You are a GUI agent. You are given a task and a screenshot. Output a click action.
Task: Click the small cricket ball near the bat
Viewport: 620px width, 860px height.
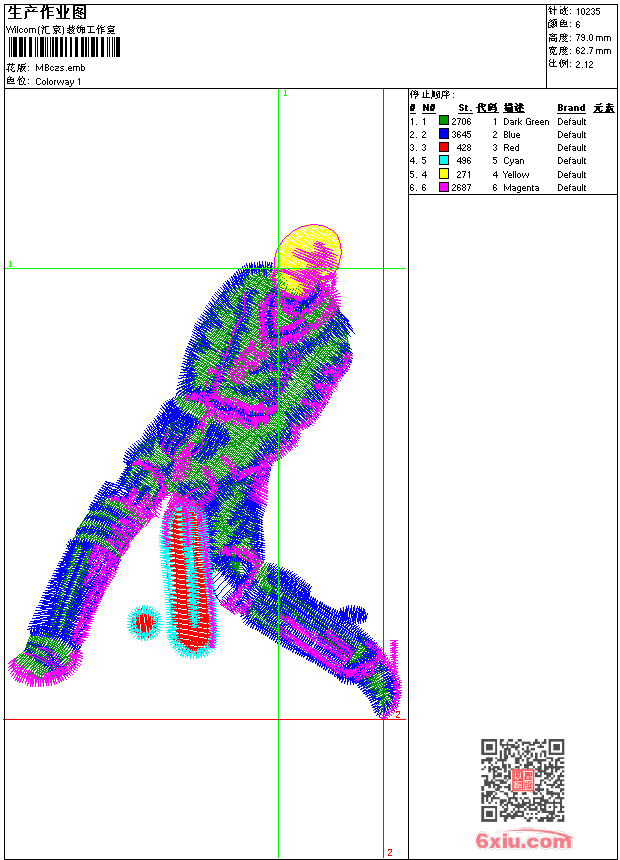tap(145, 623)
